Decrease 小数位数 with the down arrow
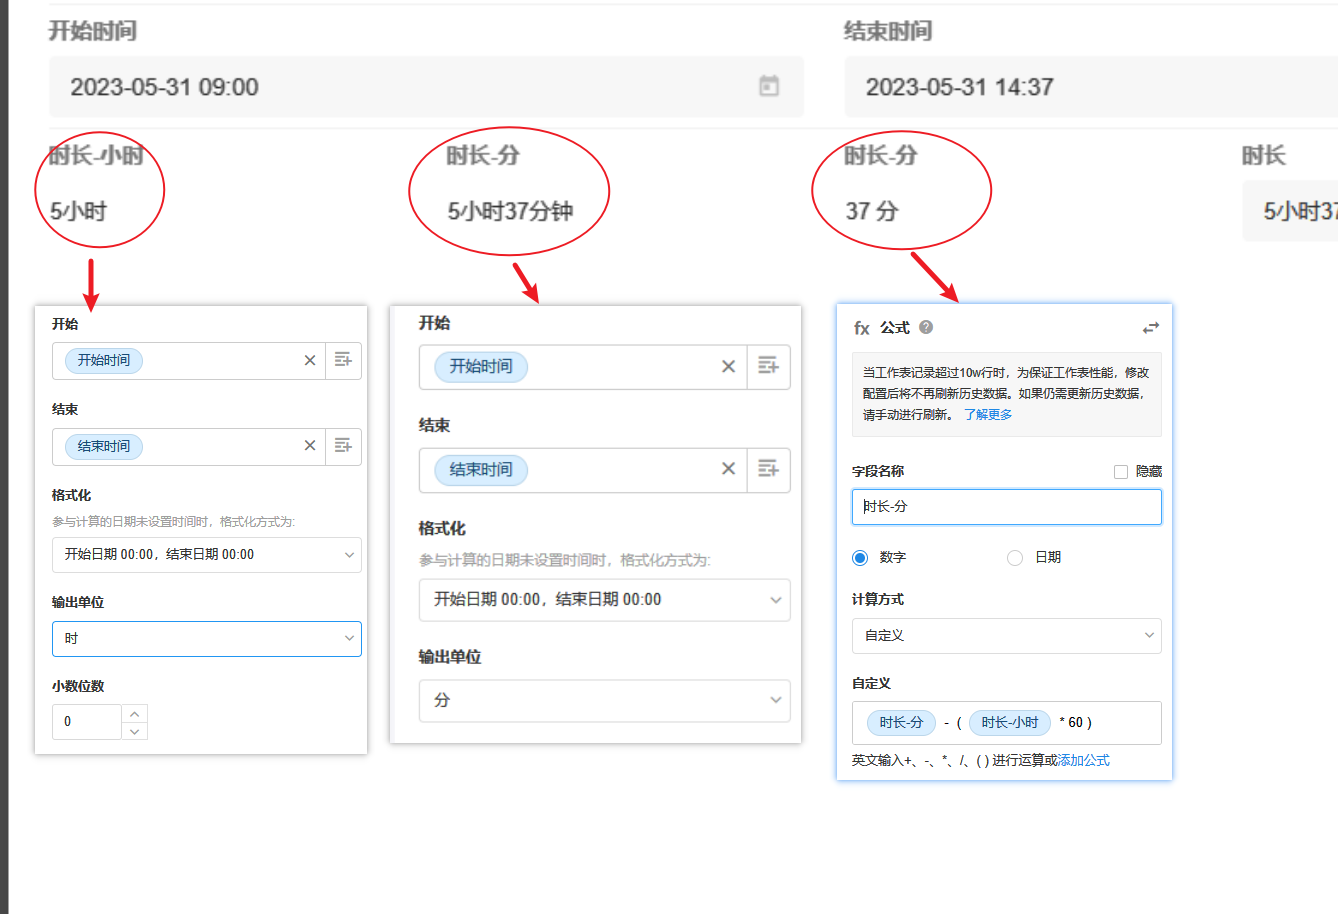Image resolution: width=1338 pixels, height=914 pixels. [x=135, y=731]
